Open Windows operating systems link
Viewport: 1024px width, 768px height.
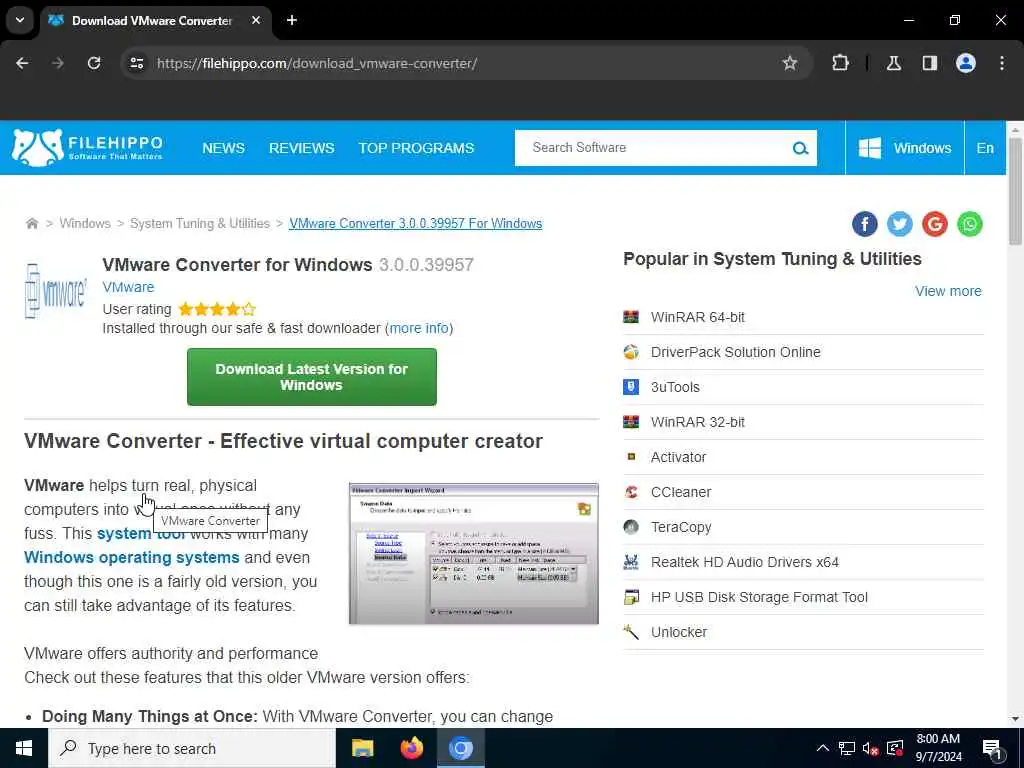click(132, 558)
